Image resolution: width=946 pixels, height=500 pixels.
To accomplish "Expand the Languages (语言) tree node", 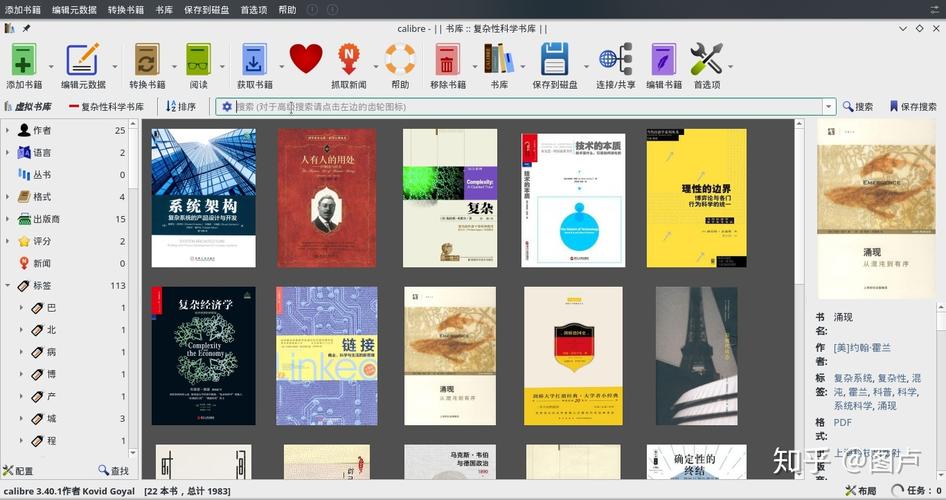I will coord(7,152).
